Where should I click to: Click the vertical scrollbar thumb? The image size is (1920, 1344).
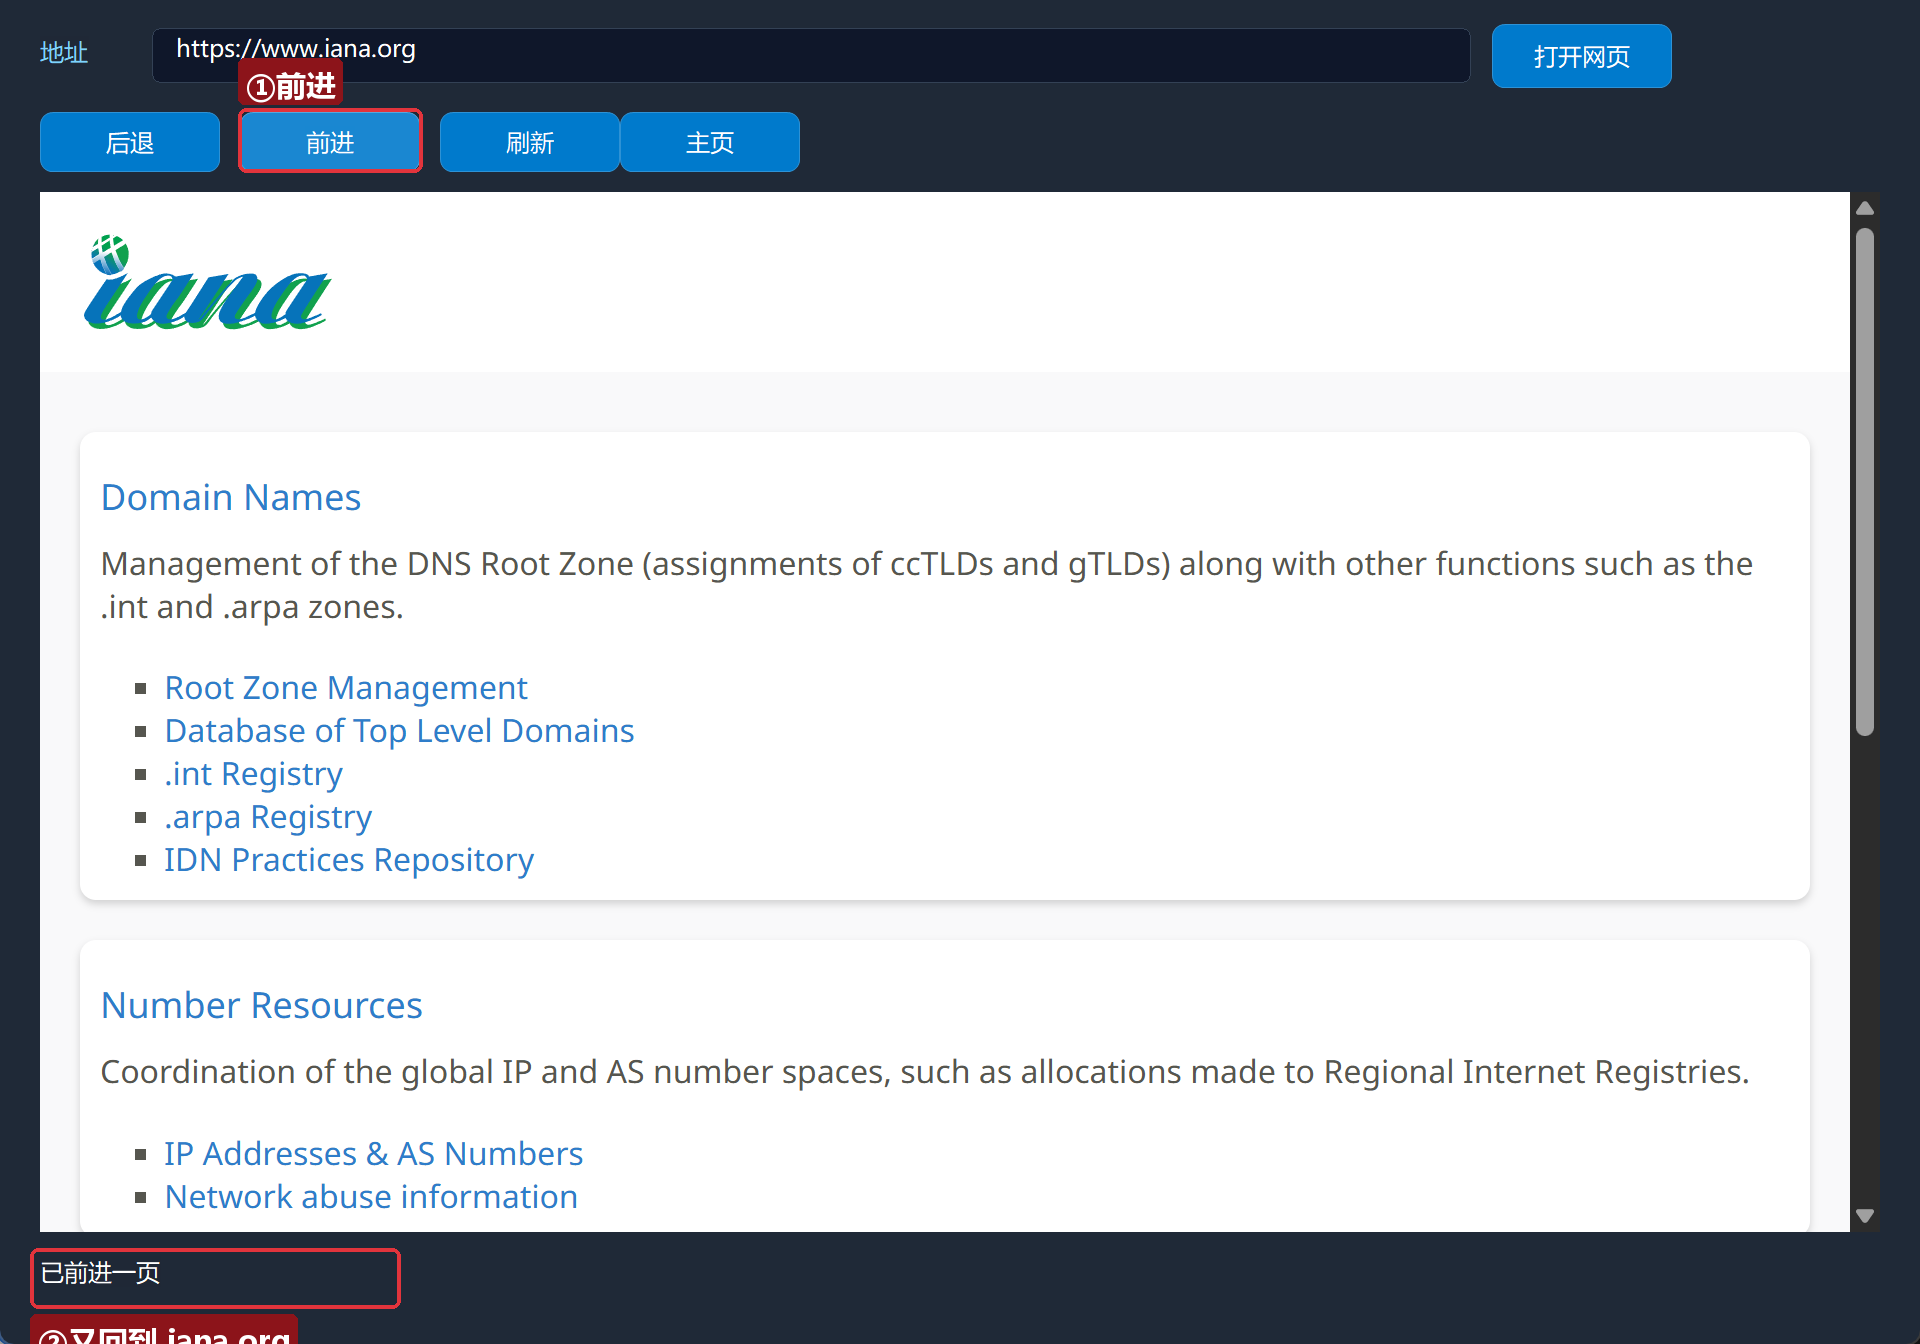pos(1865,482)
